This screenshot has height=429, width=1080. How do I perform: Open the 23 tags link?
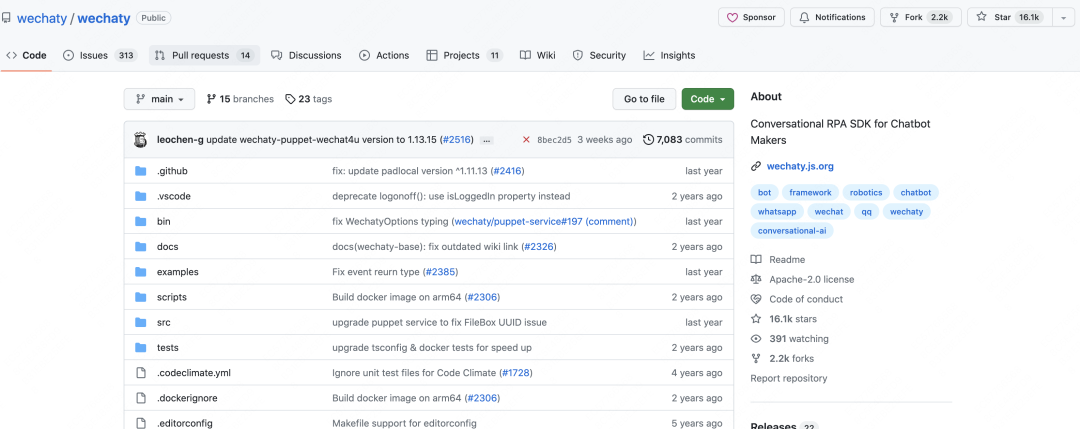coord(308,99)
